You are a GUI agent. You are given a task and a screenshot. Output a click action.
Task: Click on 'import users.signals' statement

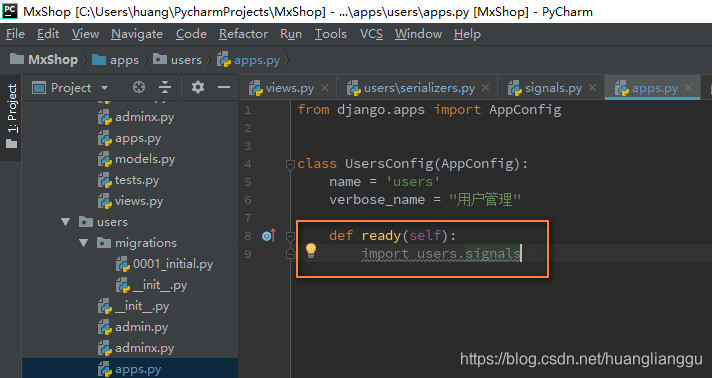coord(441,254)
